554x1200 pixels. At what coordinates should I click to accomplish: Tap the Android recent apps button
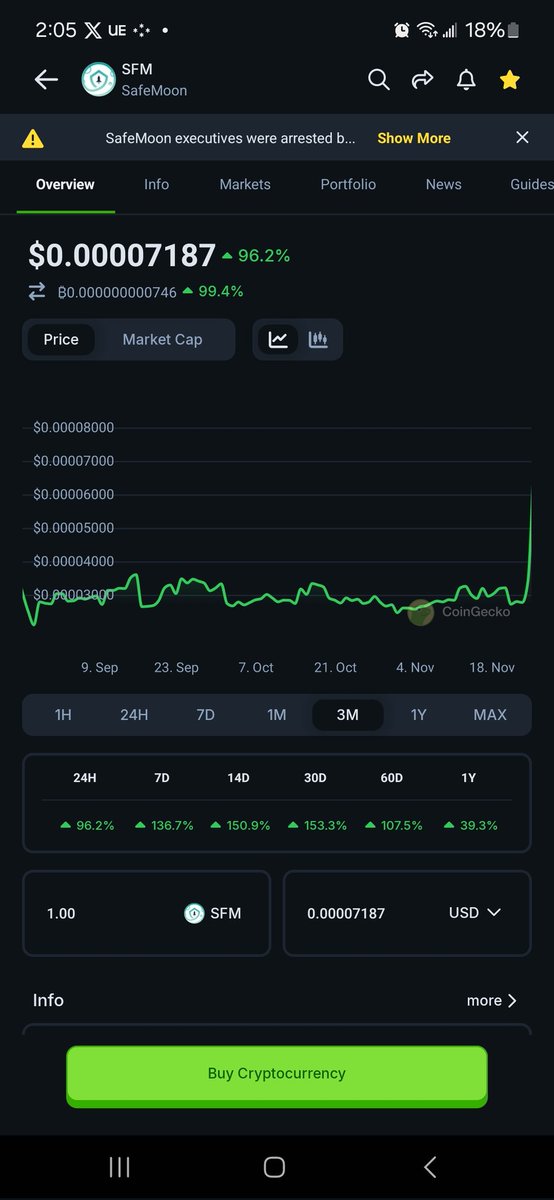pos(119,1166)
